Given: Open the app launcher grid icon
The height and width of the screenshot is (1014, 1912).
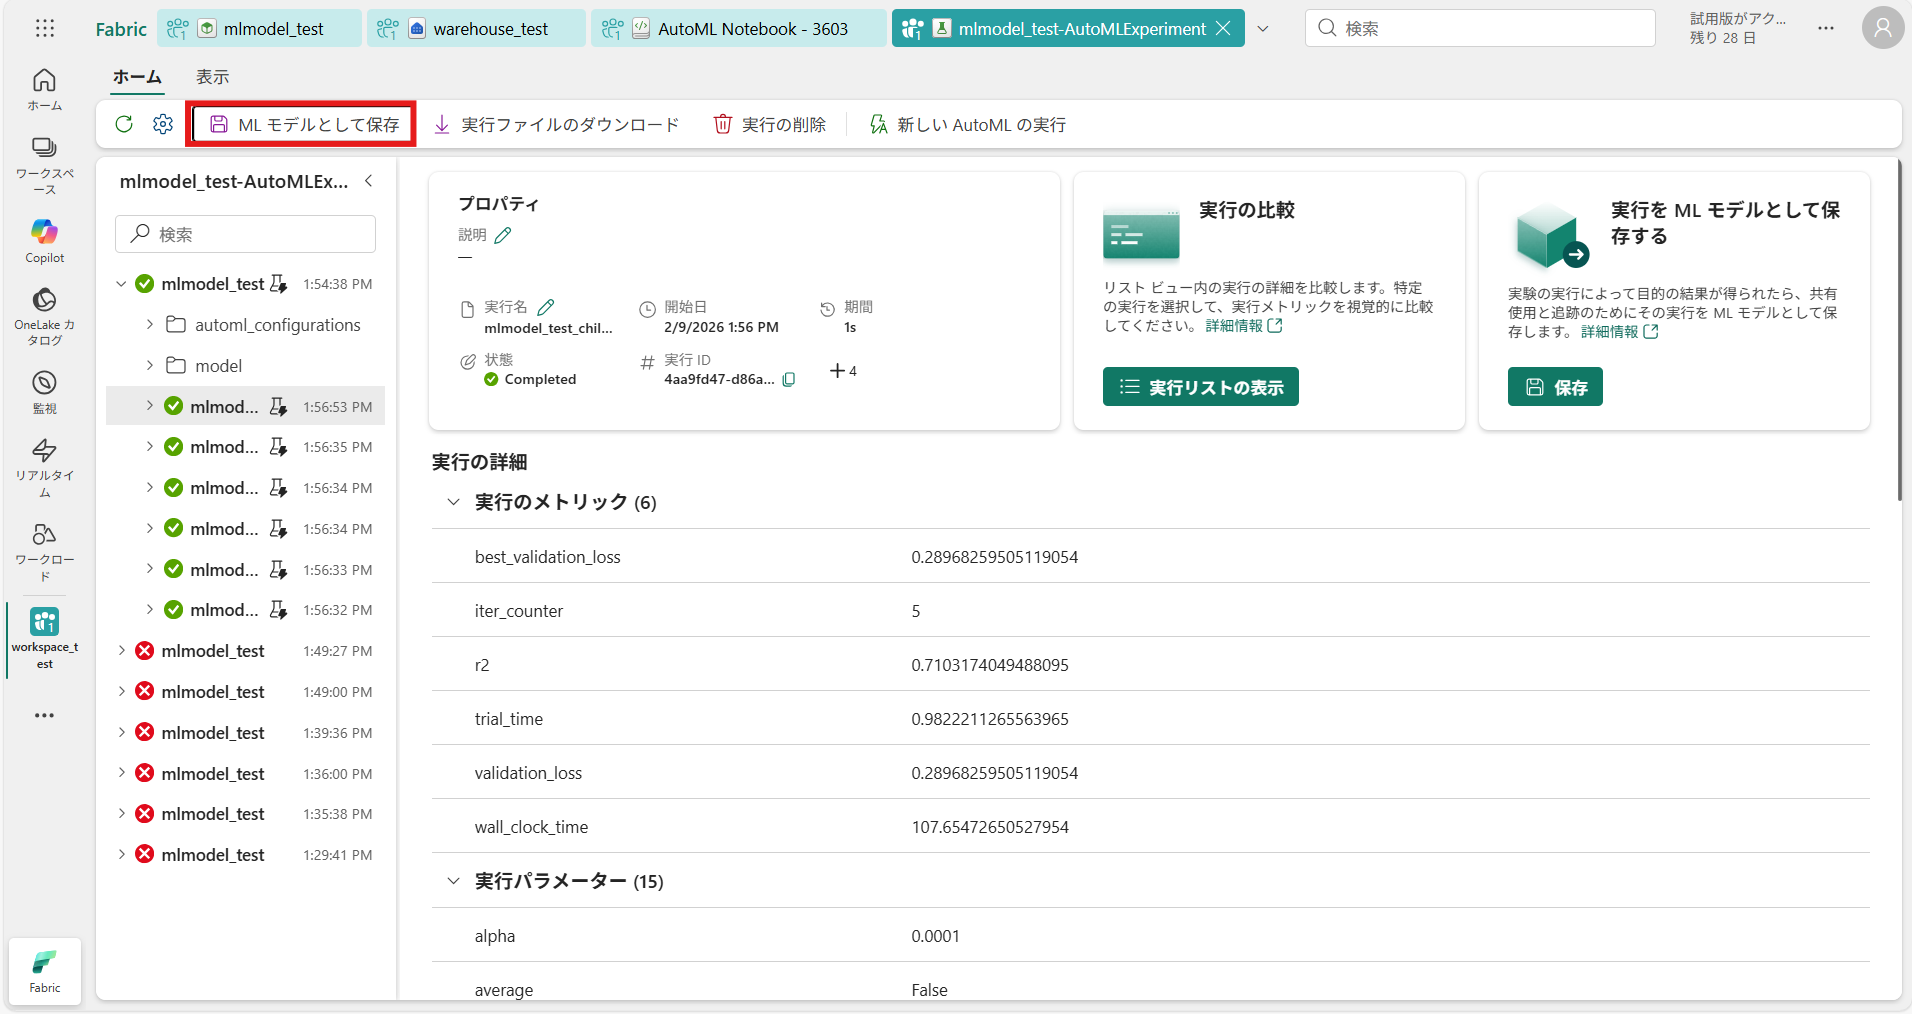Looking at the screenshot, I should tap(45, 29).
